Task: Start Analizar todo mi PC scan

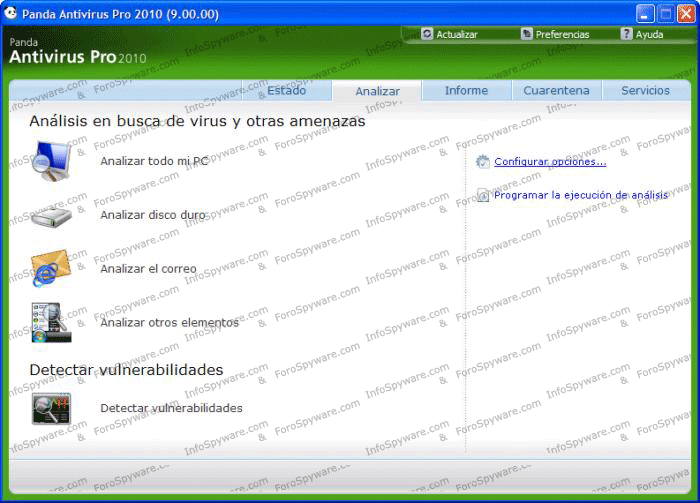Action: [x=154, y=161]
